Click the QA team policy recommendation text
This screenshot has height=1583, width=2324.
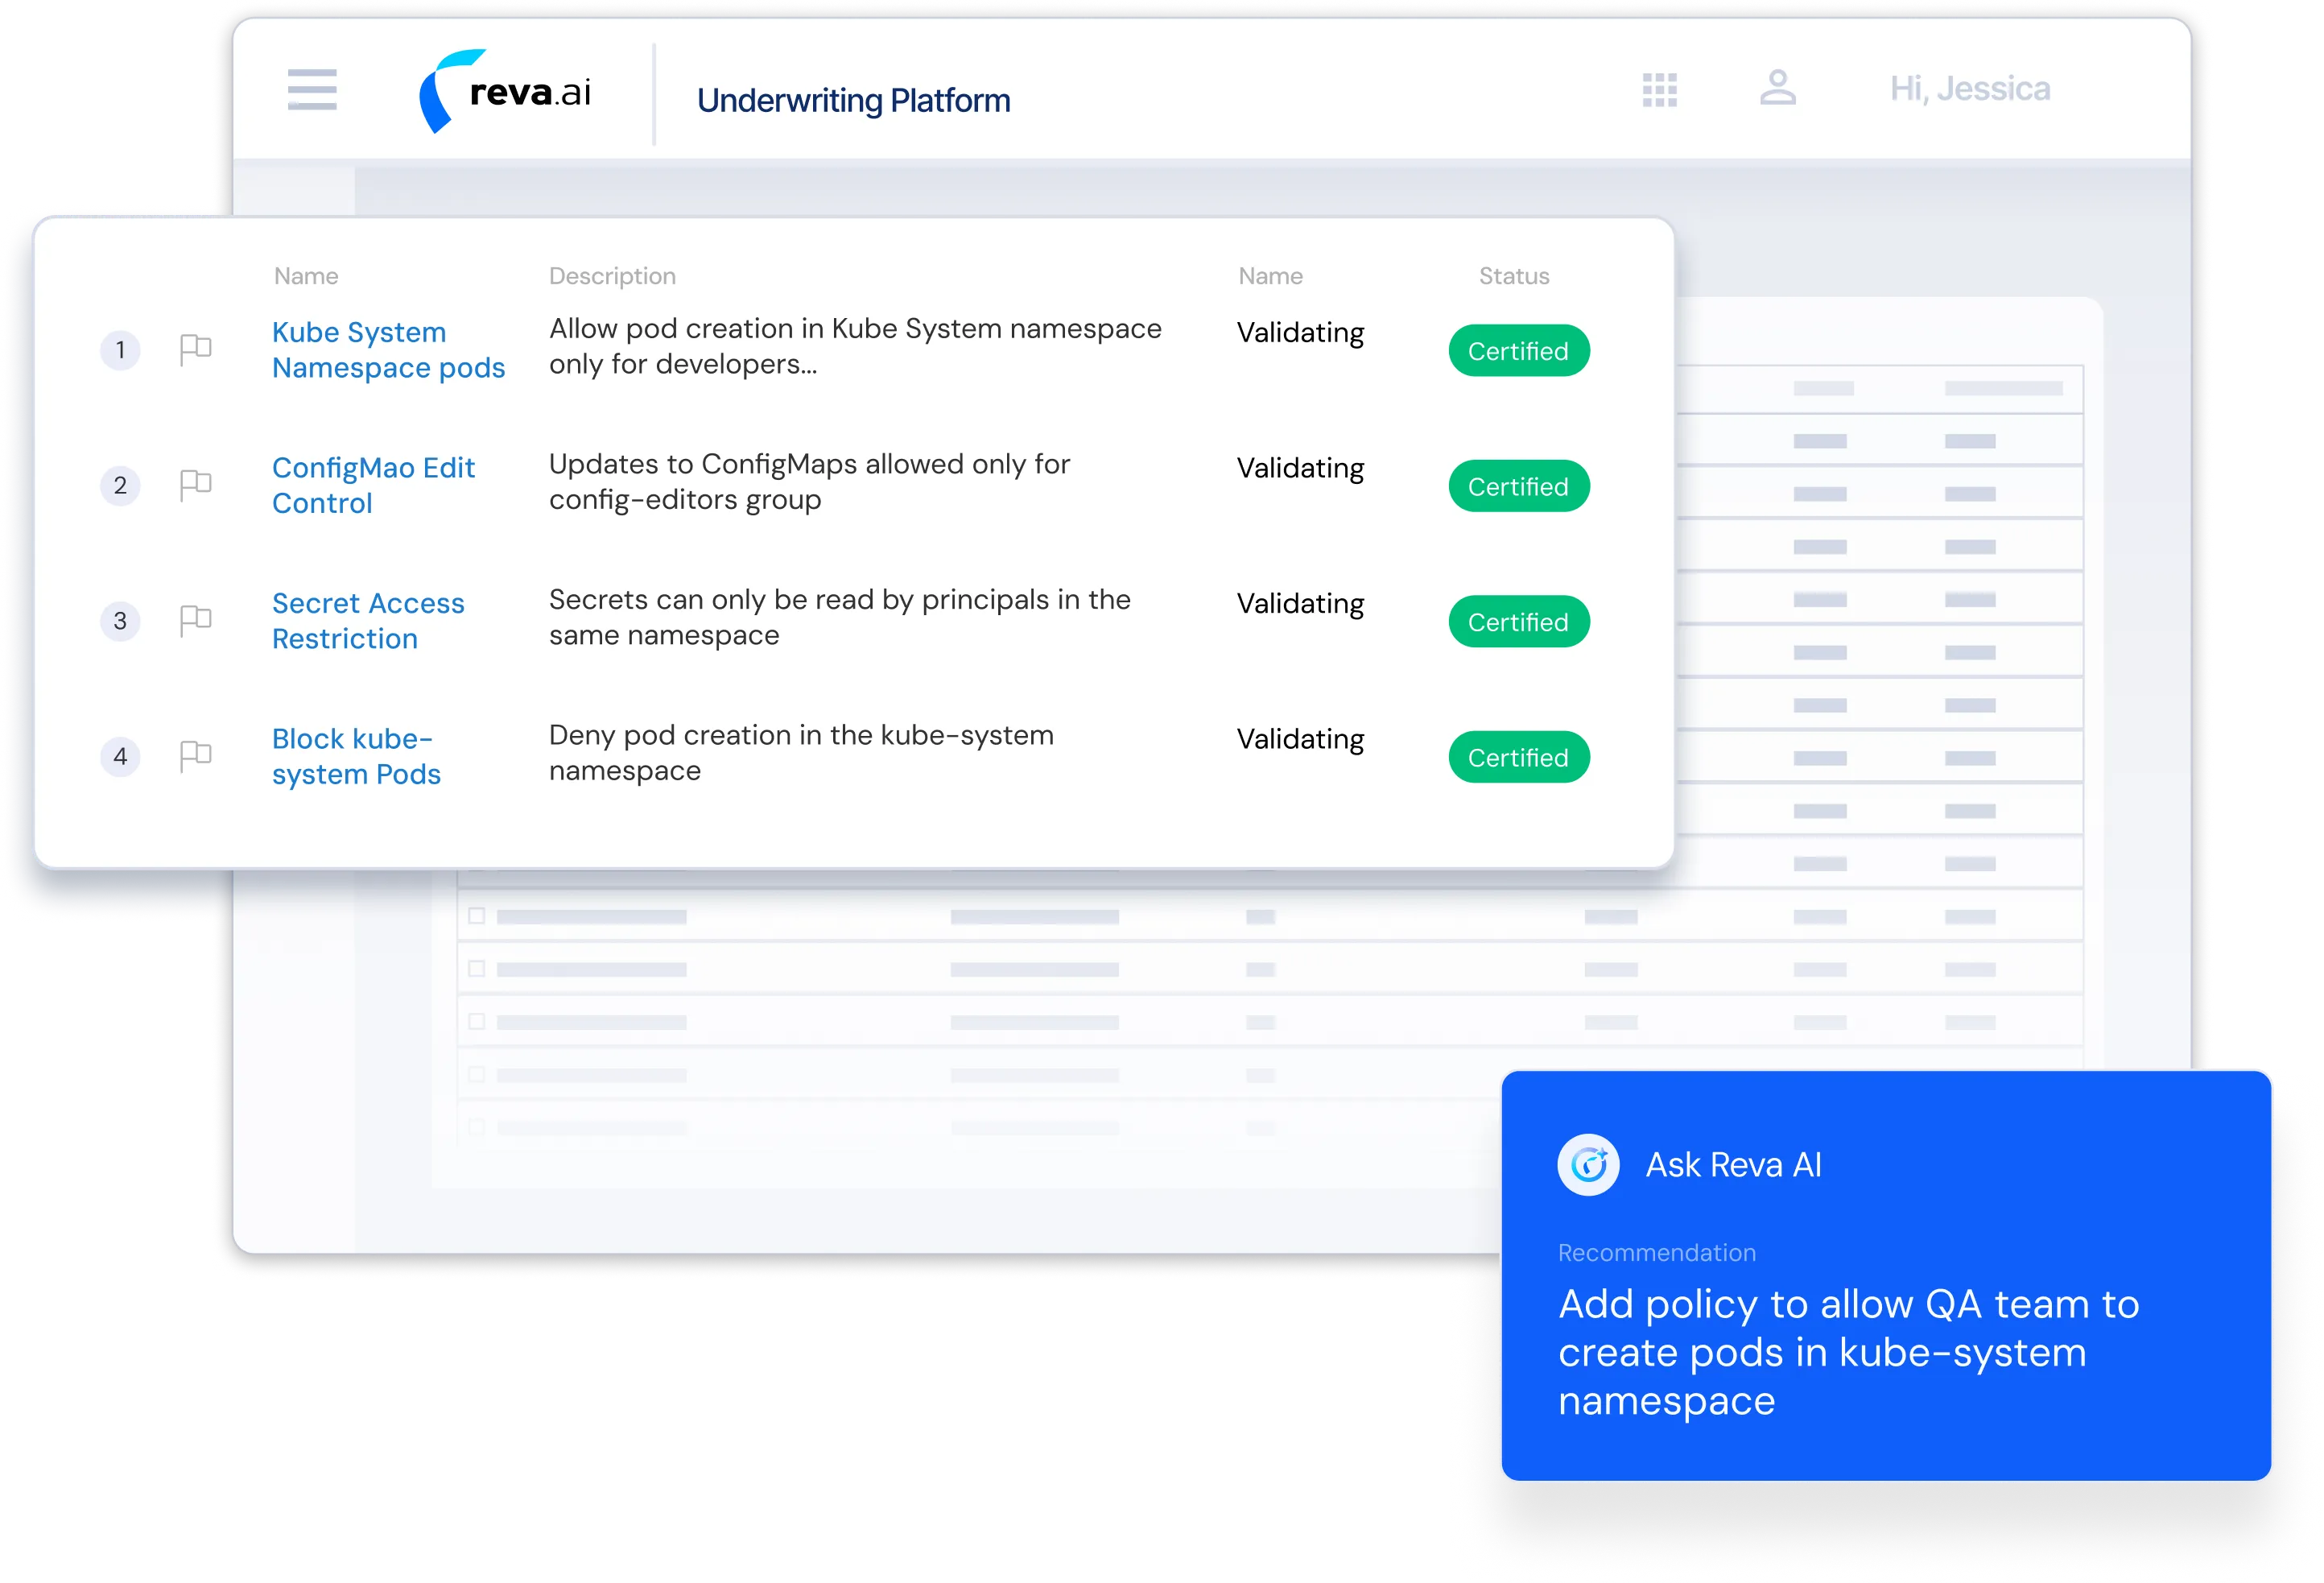pyautogui.click(x=1847, y=1352)
